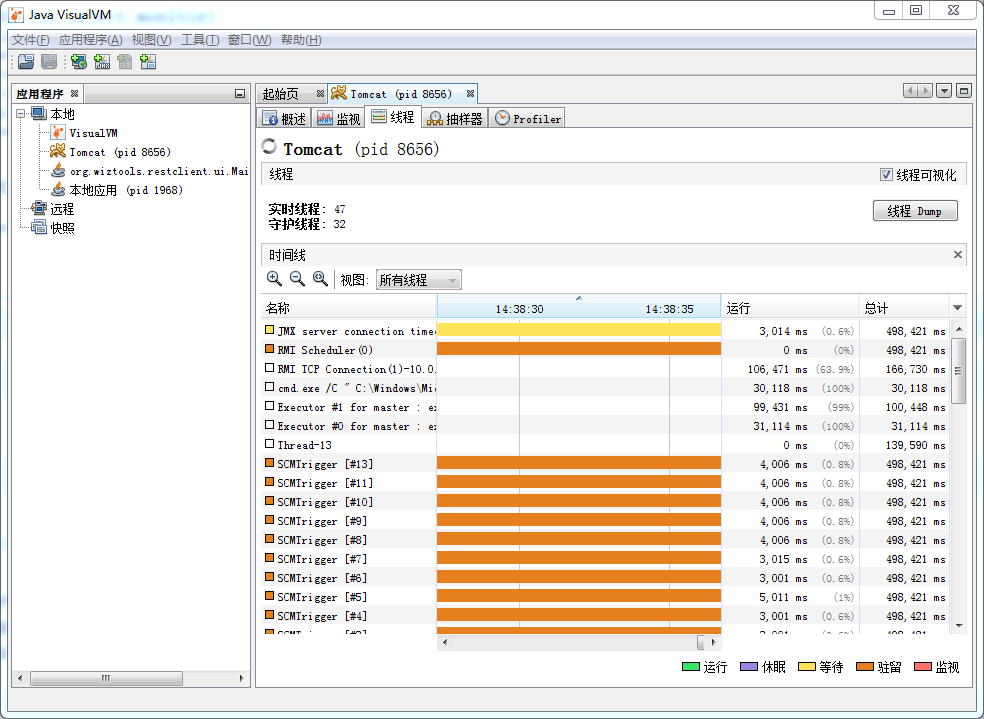Toggle the SCMTrigger [#4] state box
The image size is (984, 719).
tap(269, 614)
